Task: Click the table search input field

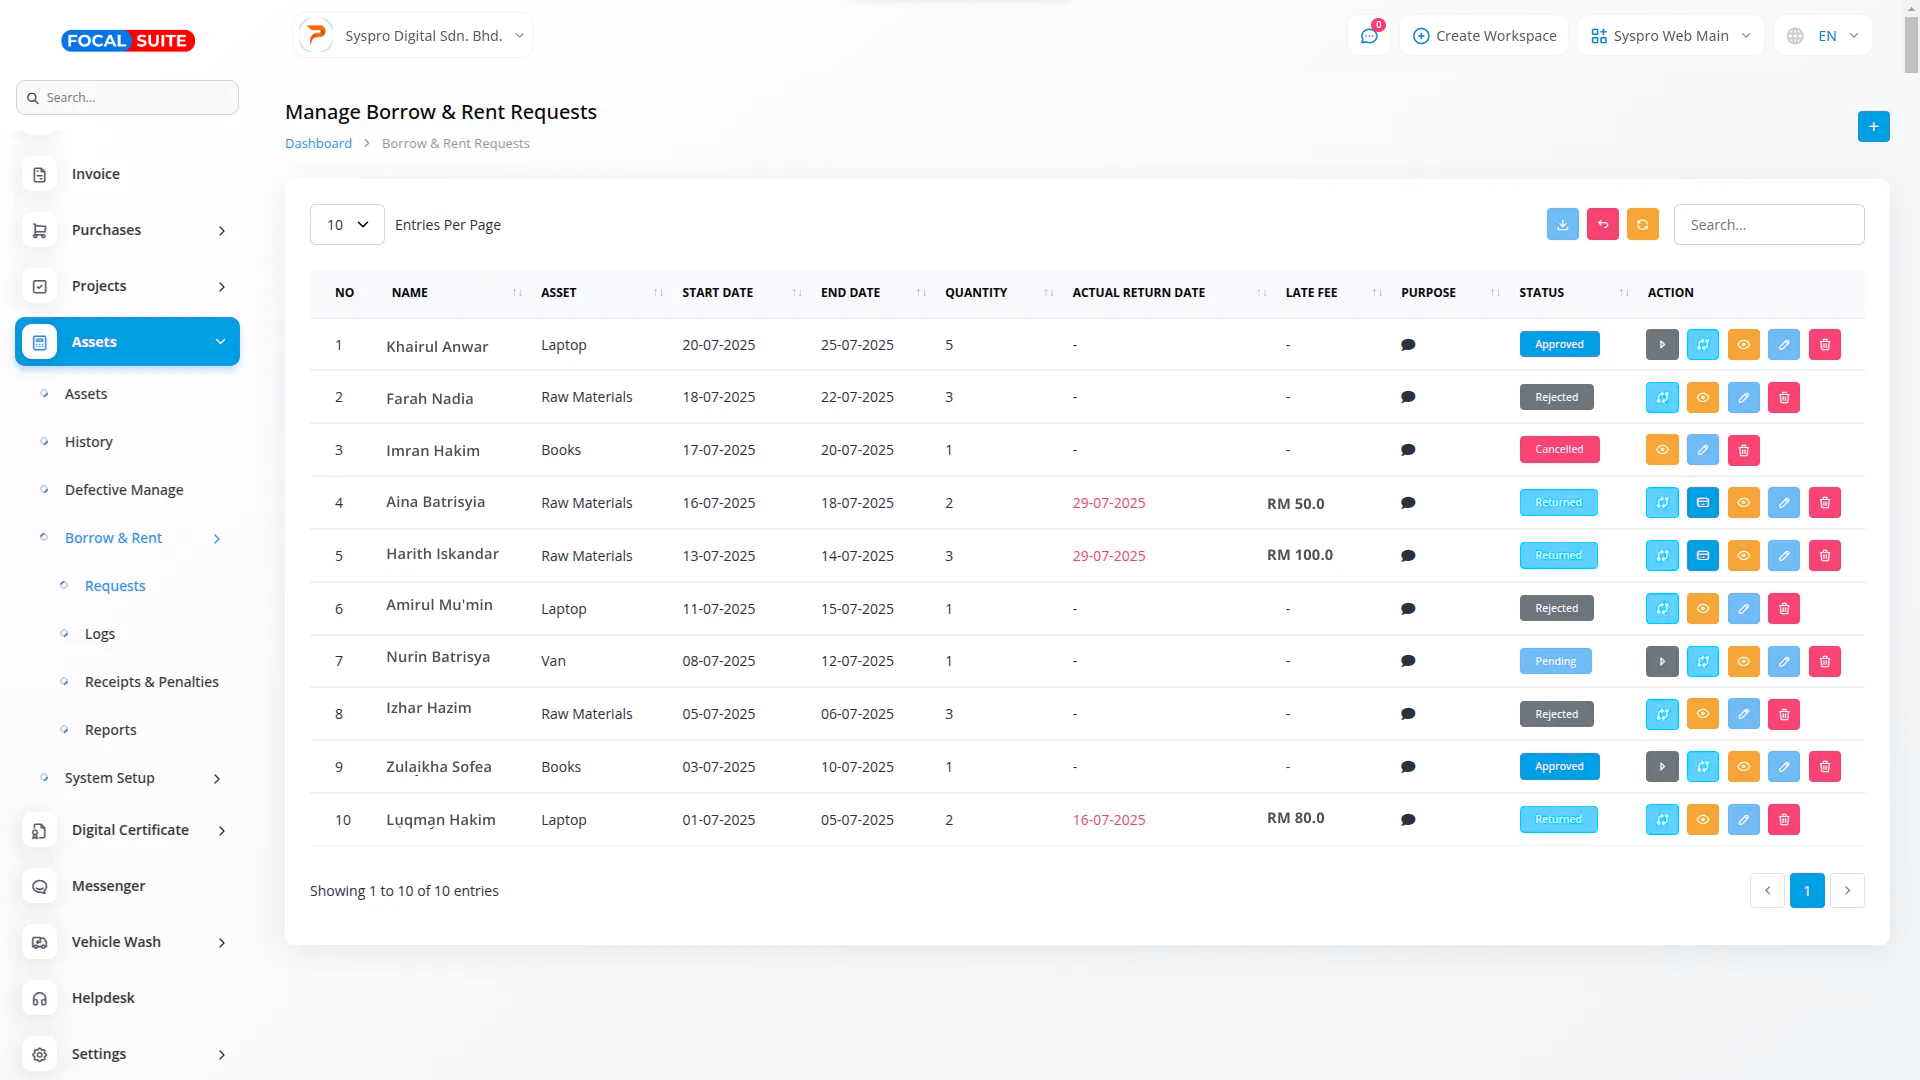Action: [1768, 225]
